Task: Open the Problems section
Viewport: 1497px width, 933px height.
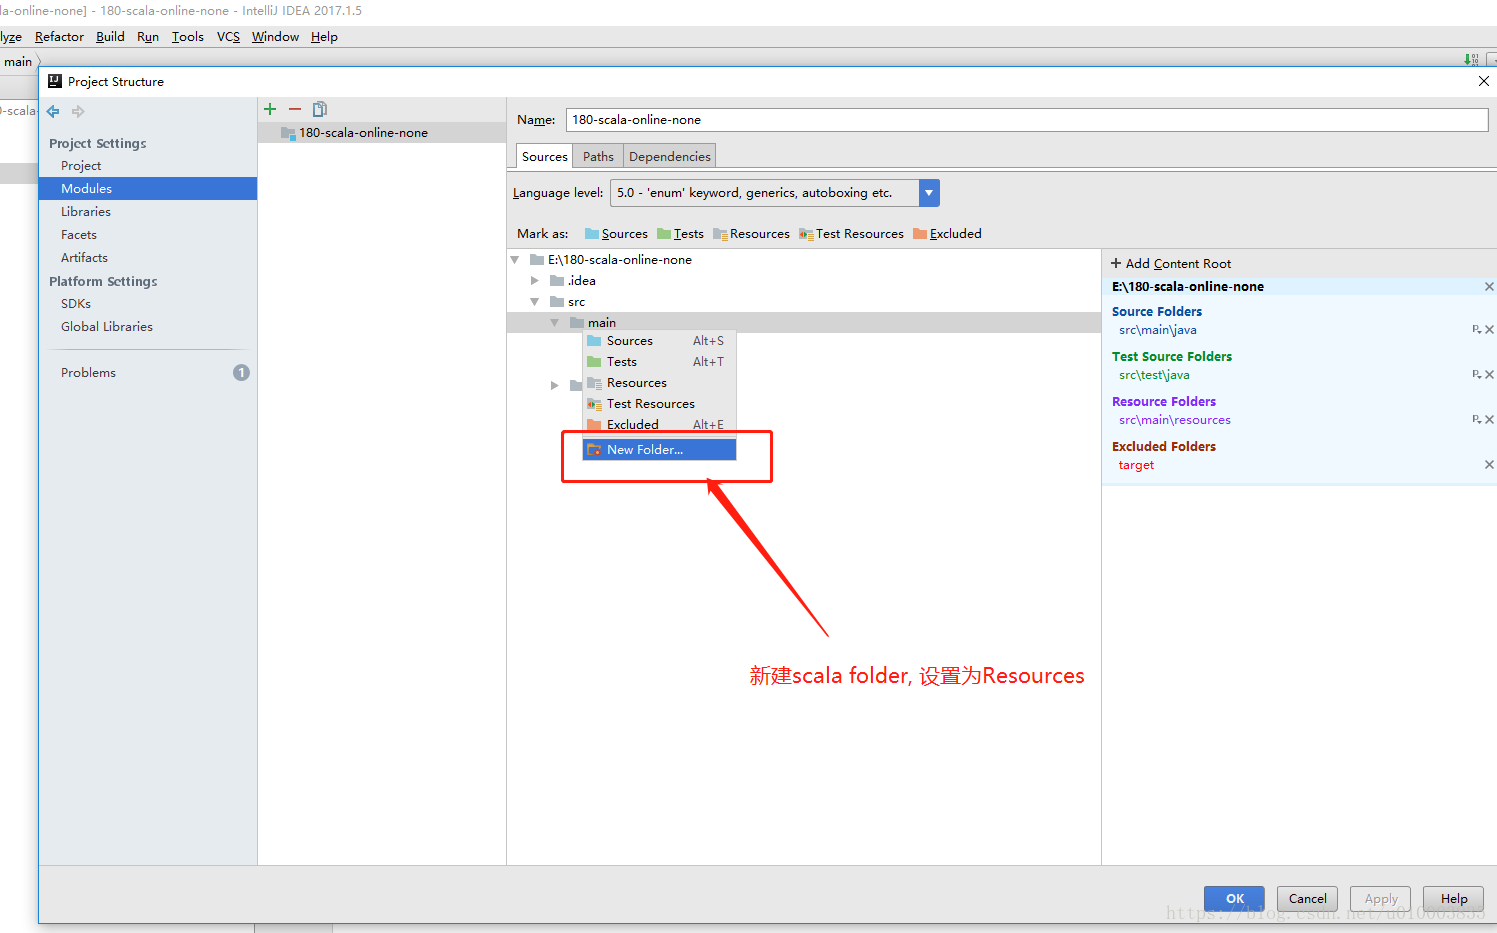Action: click(x=147, y=373)
